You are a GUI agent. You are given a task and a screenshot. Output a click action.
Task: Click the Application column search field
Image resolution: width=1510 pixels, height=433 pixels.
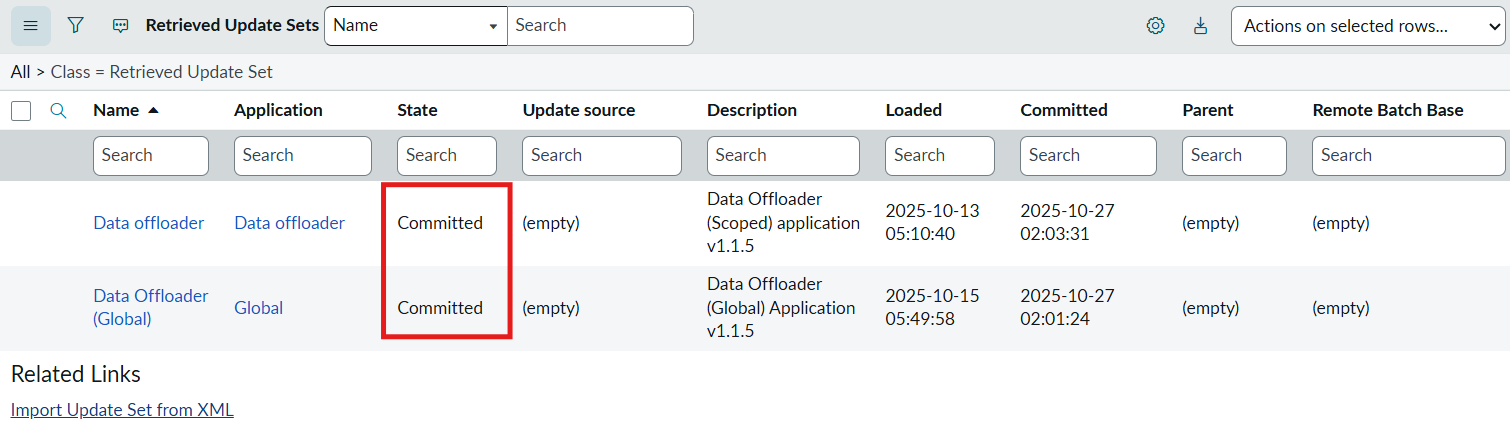point(303,156)
